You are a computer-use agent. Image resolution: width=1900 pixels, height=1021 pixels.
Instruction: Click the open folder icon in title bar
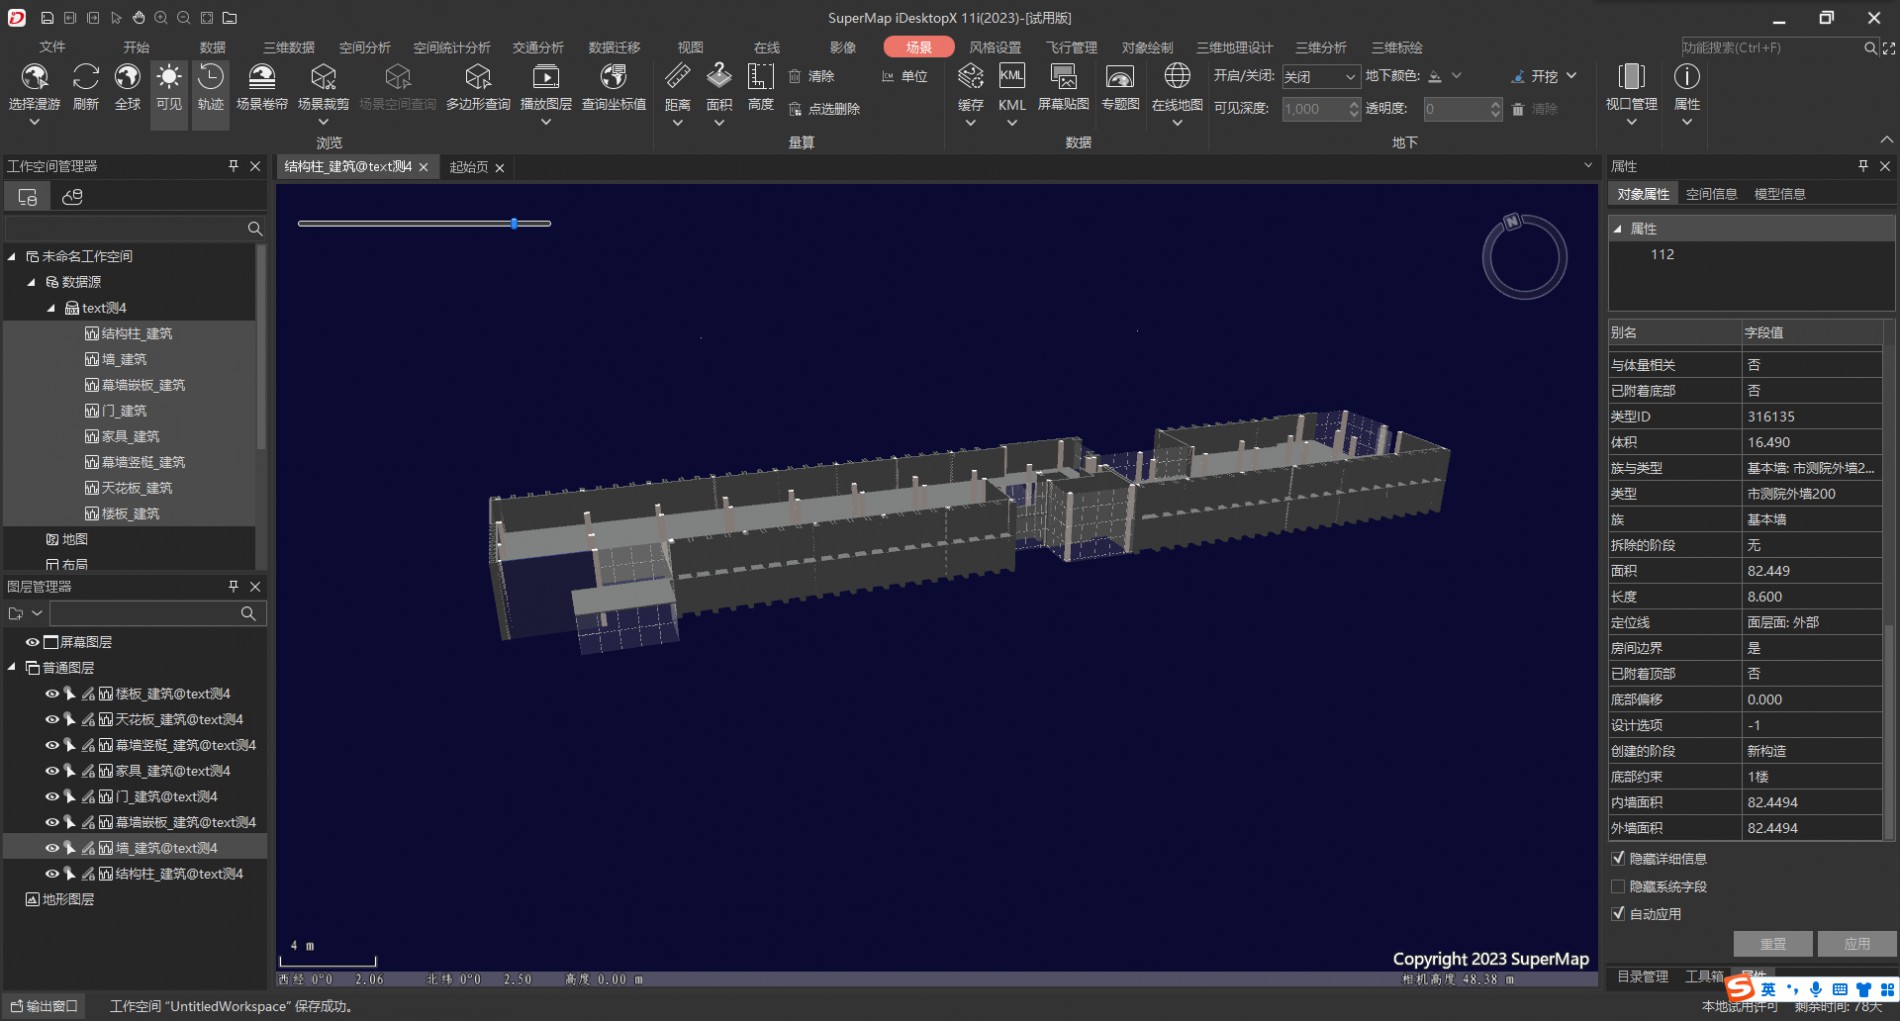[x=230, y=18]
